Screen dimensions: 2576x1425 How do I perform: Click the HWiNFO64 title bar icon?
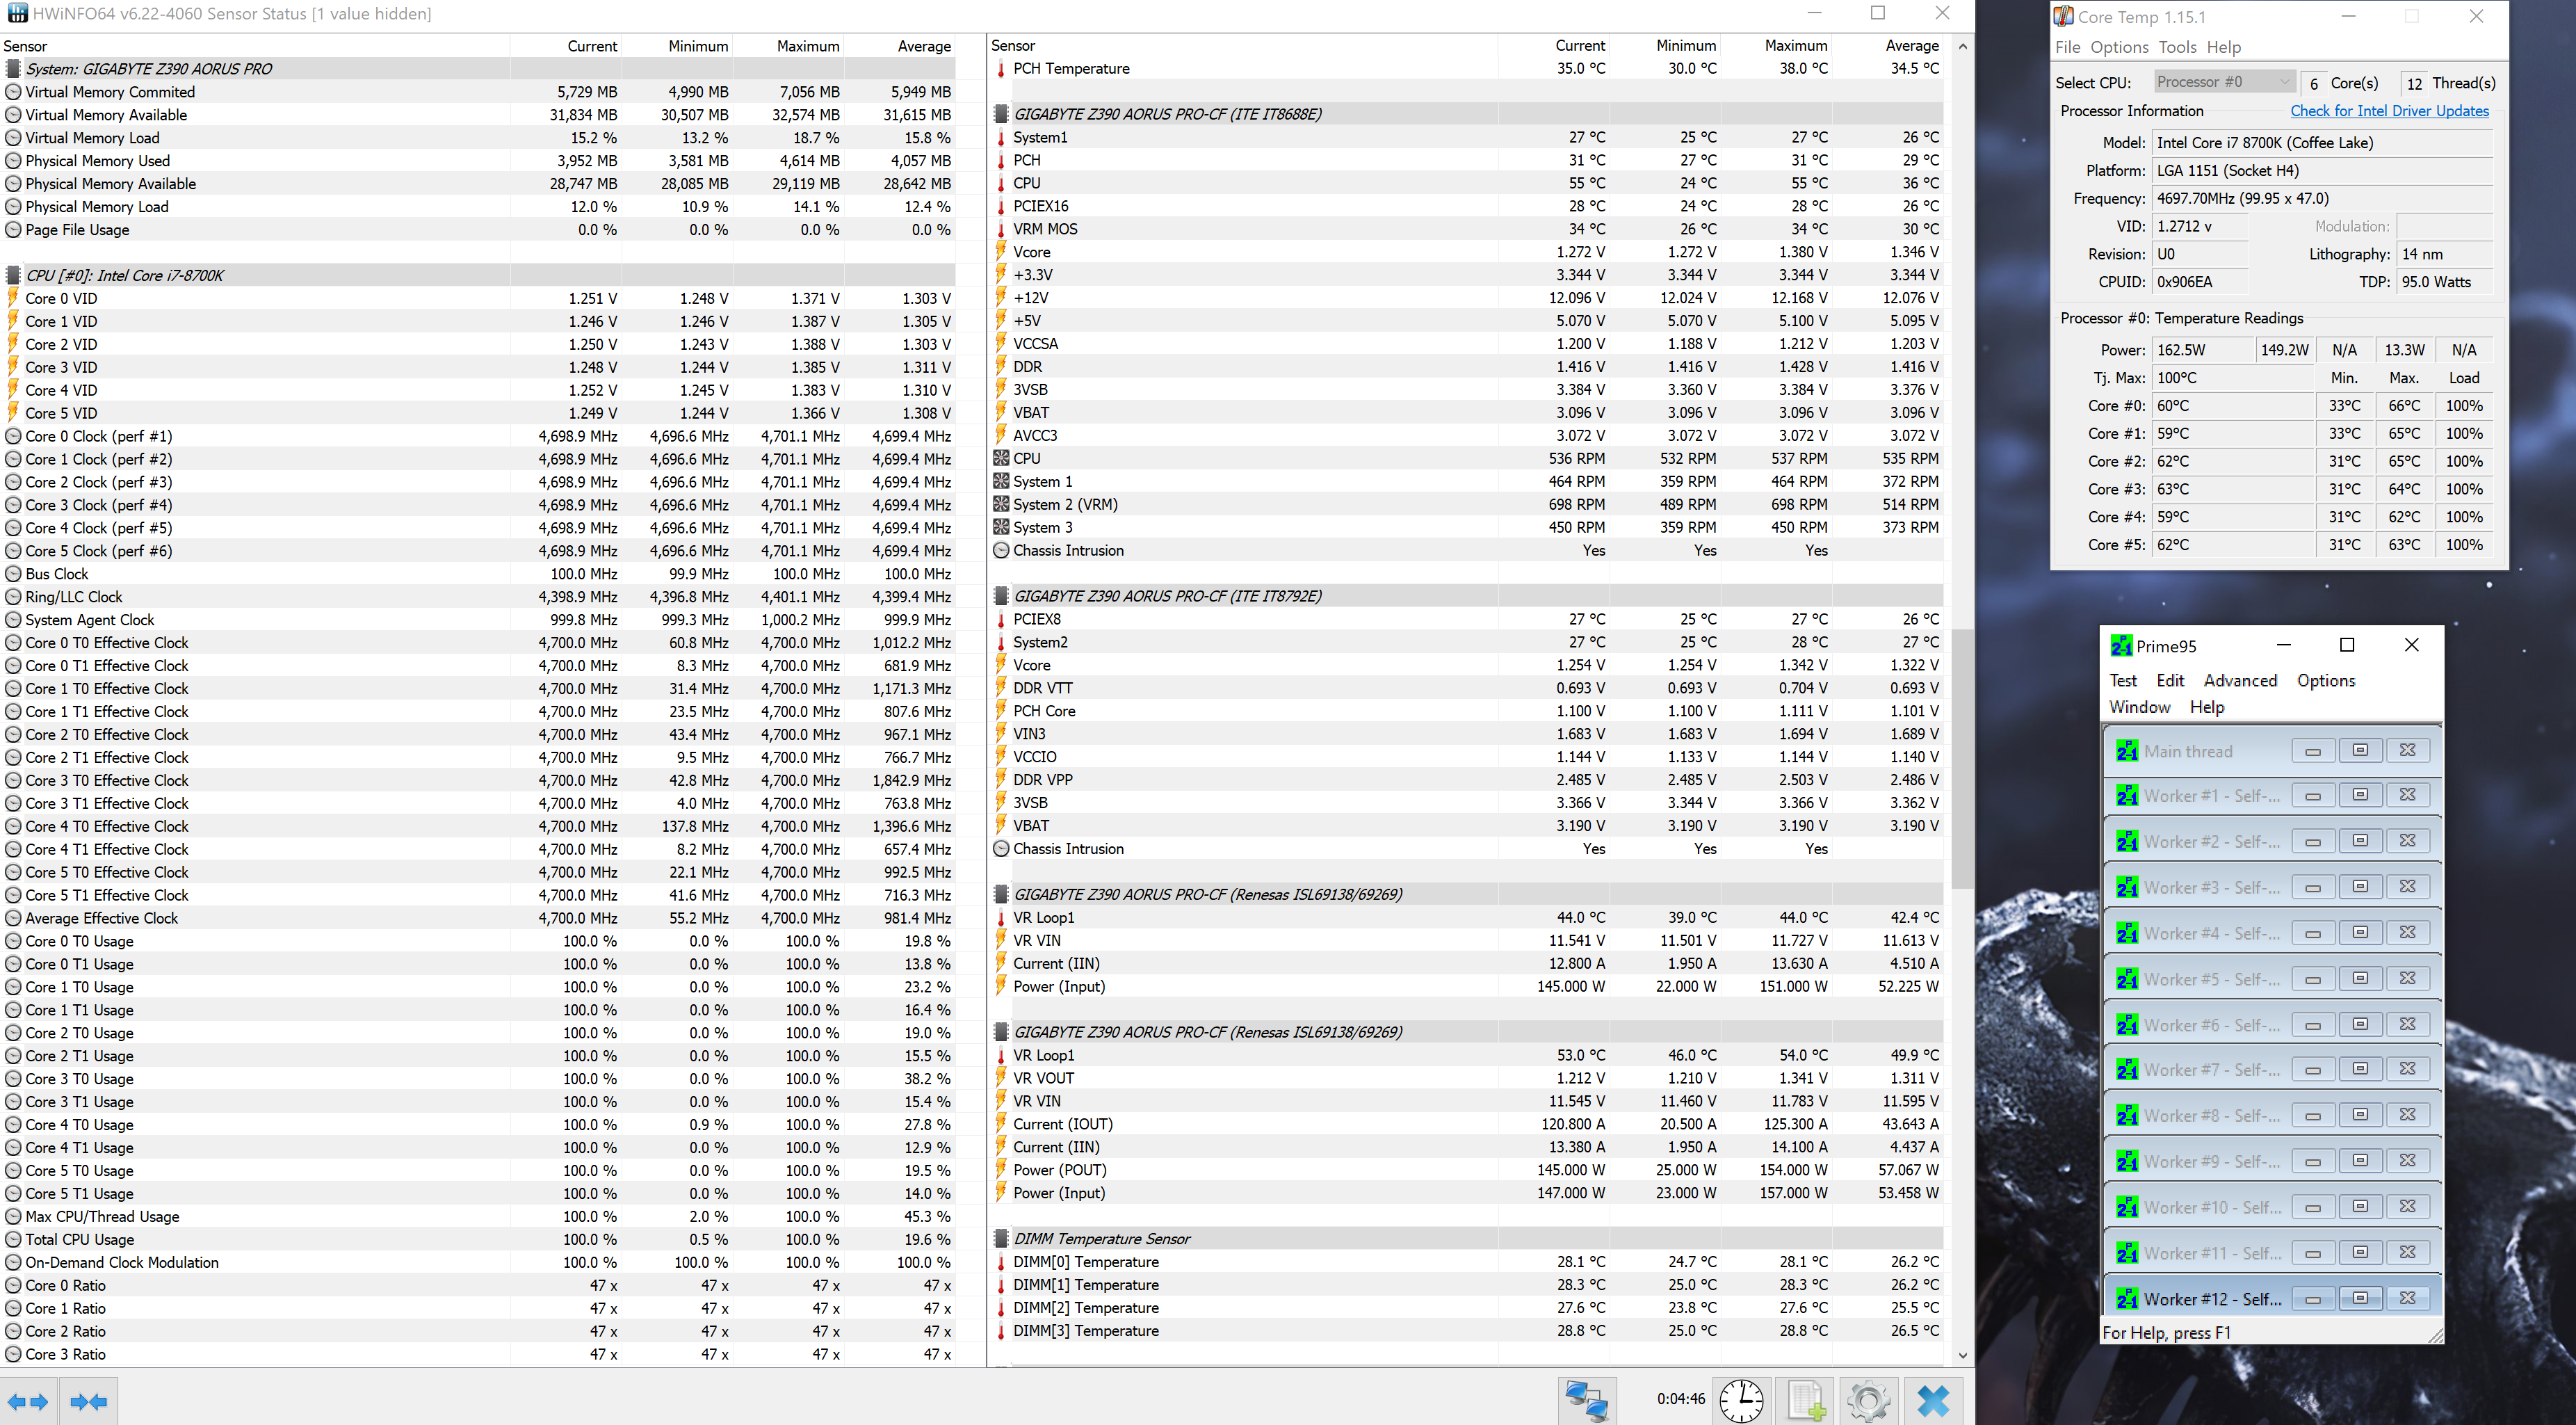[x=17, y=13]
